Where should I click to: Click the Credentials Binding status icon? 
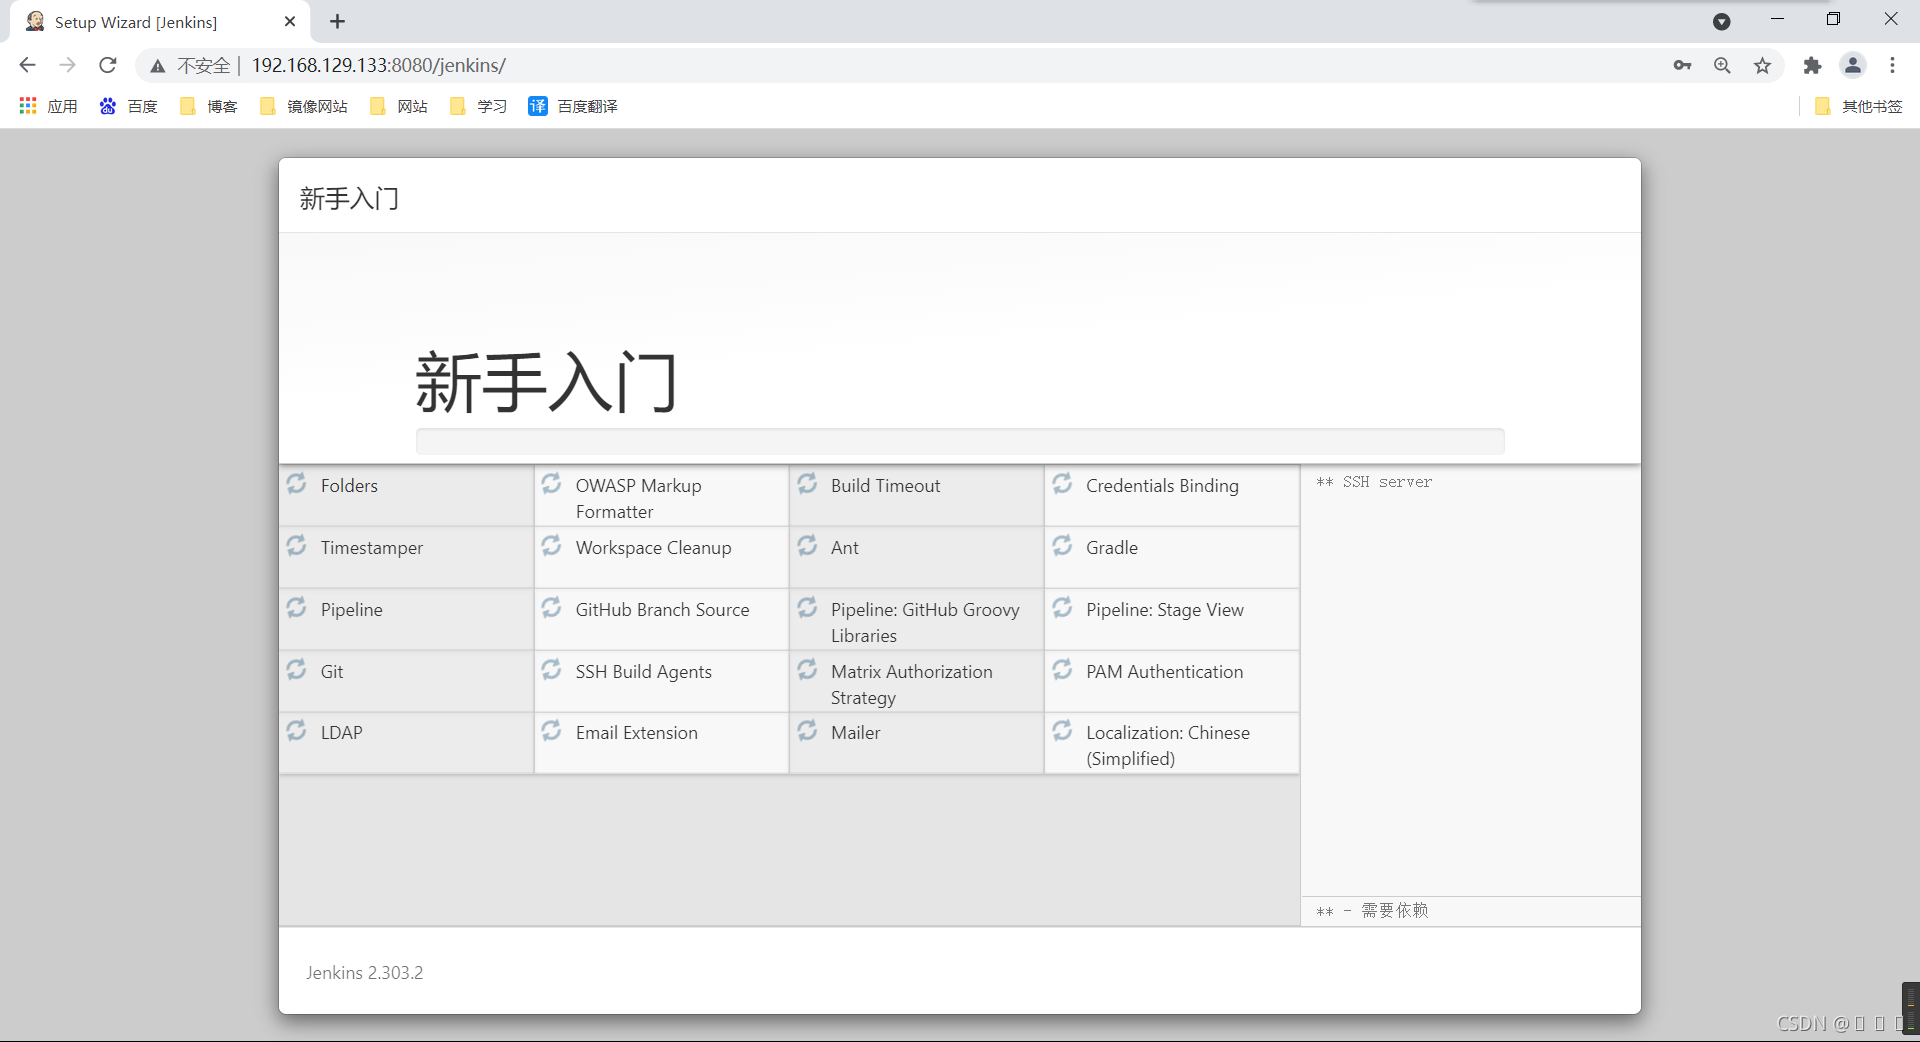[1063, 484]
